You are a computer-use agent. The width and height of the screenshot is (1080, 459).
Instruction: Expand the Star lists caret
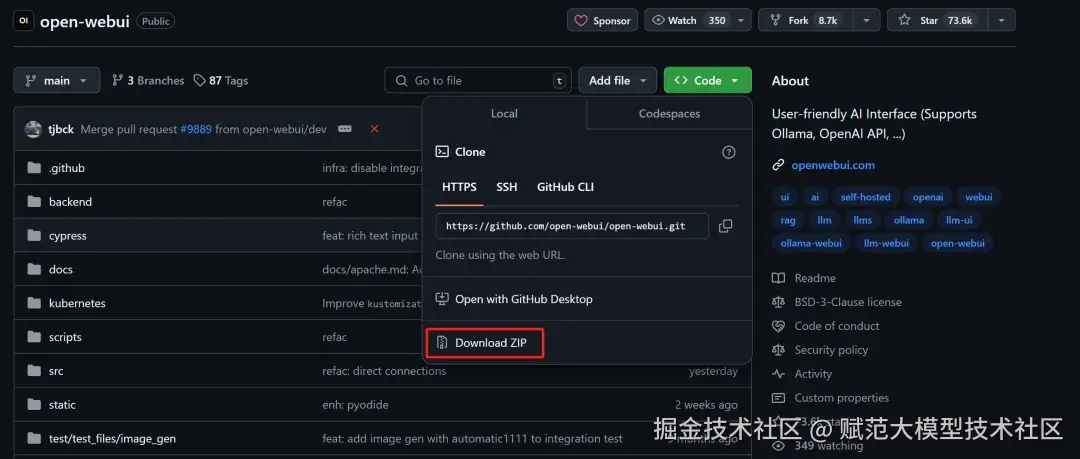1001,21
